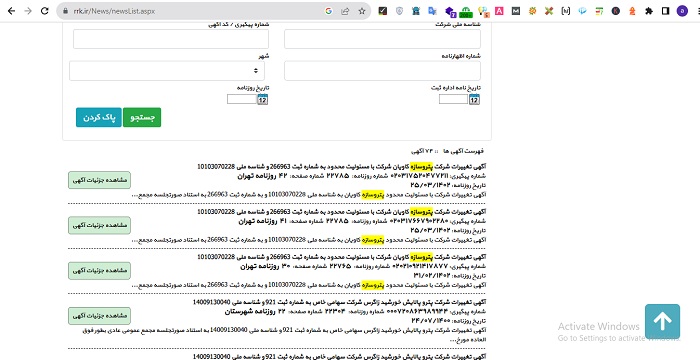Open the [u] bracket extension
The height and width of the screenshot is (360, 700).
tap(566, 11)
